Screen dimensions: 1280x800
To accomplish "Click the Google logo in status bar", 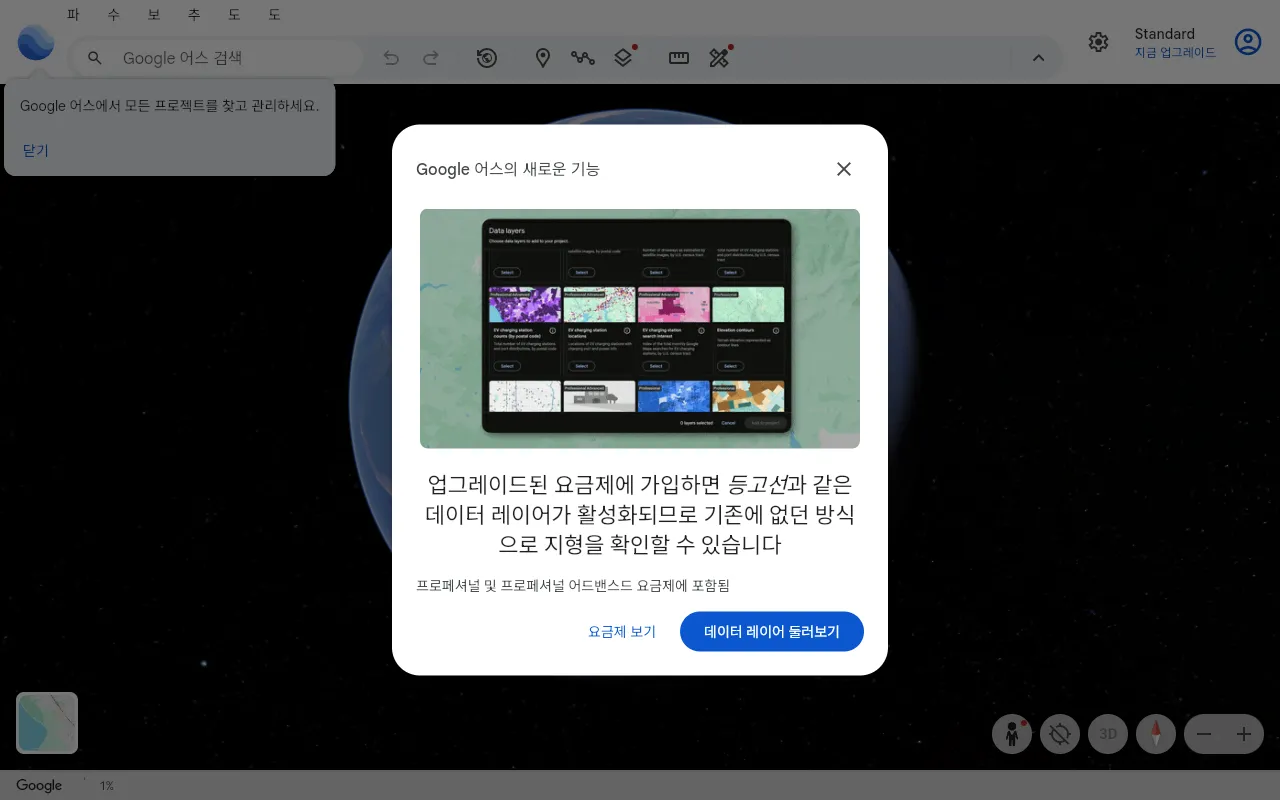I will 39,786.
